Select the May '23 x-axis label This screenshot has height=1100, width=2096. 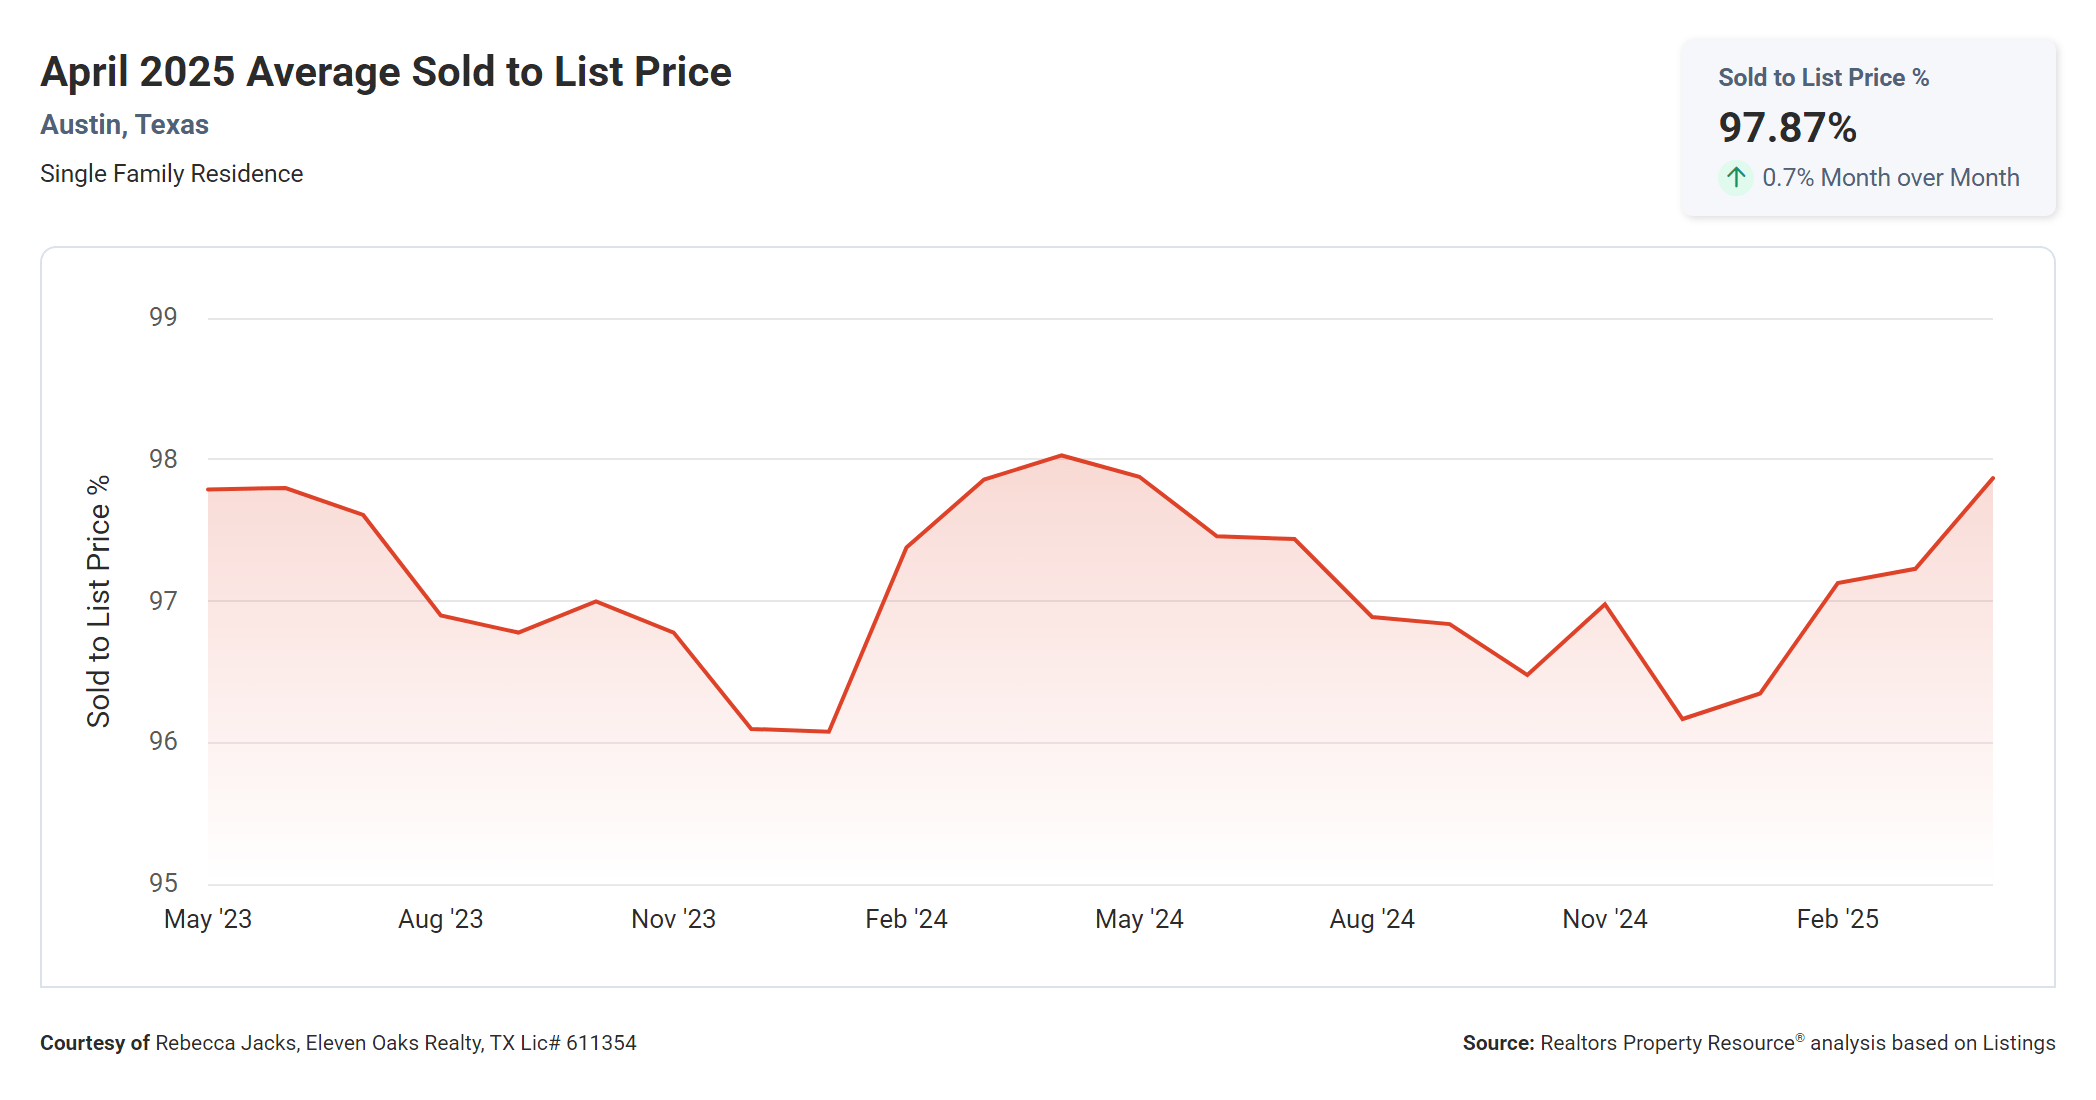pos(208,919)
